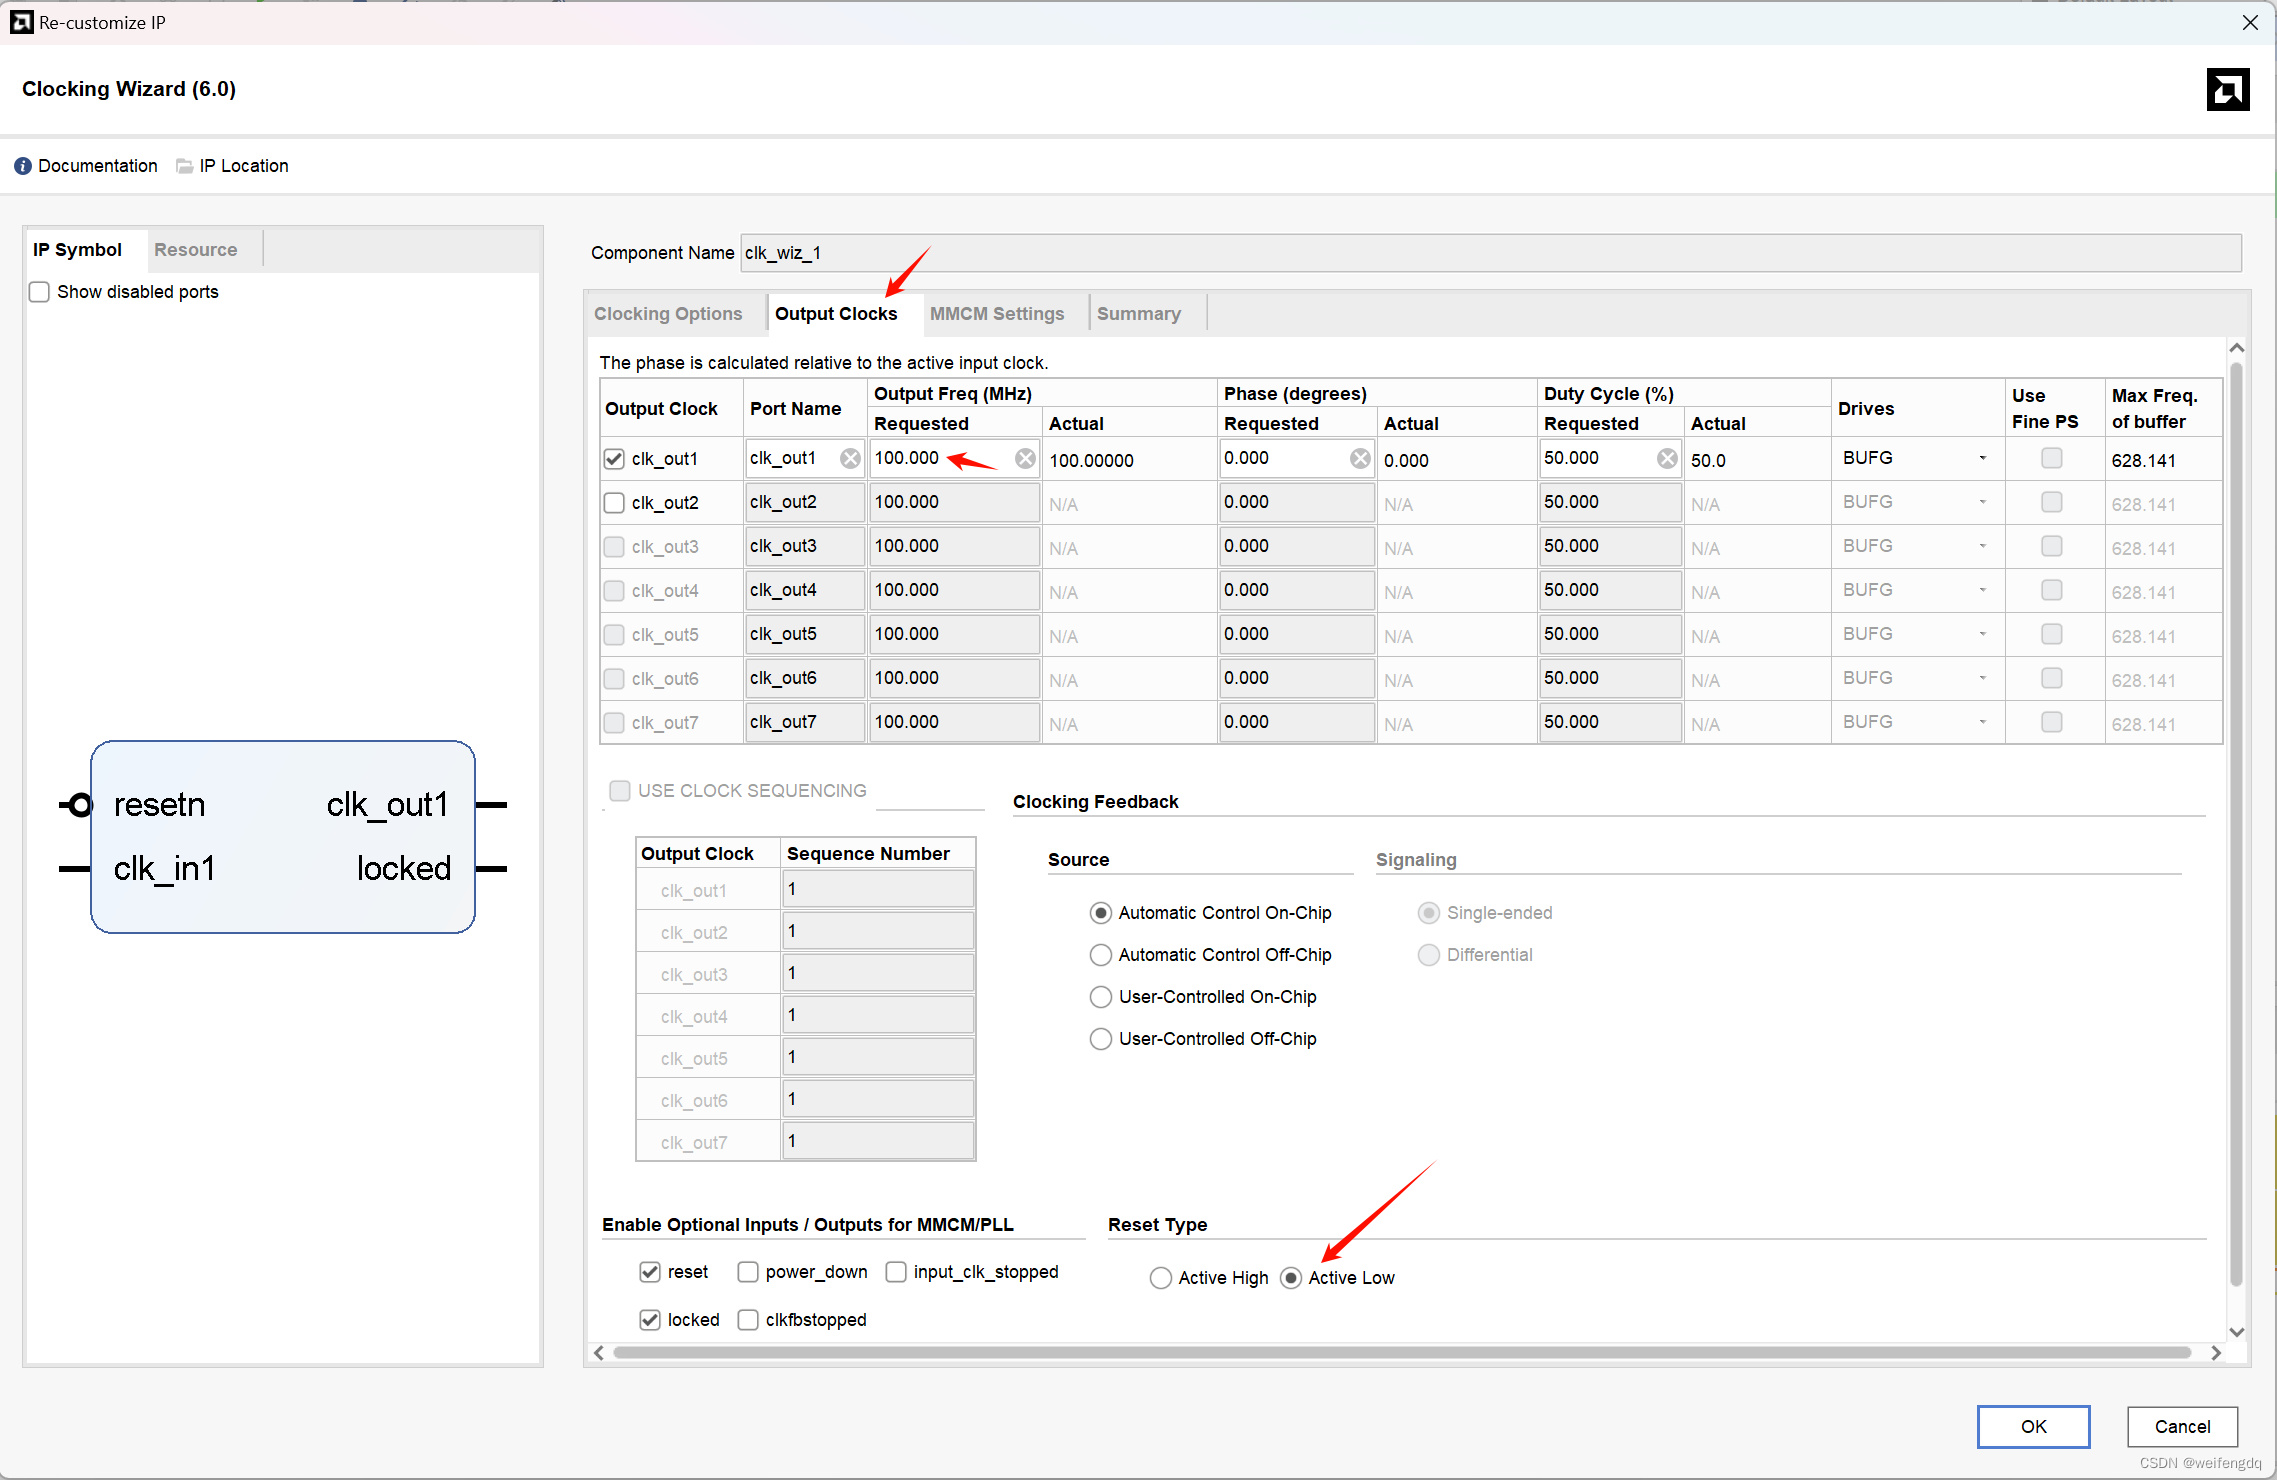The width and height of the screenshot is (2277, 1480).
Task: Clear the clk_out1 requested frequency value
Action: (1025, 458)
